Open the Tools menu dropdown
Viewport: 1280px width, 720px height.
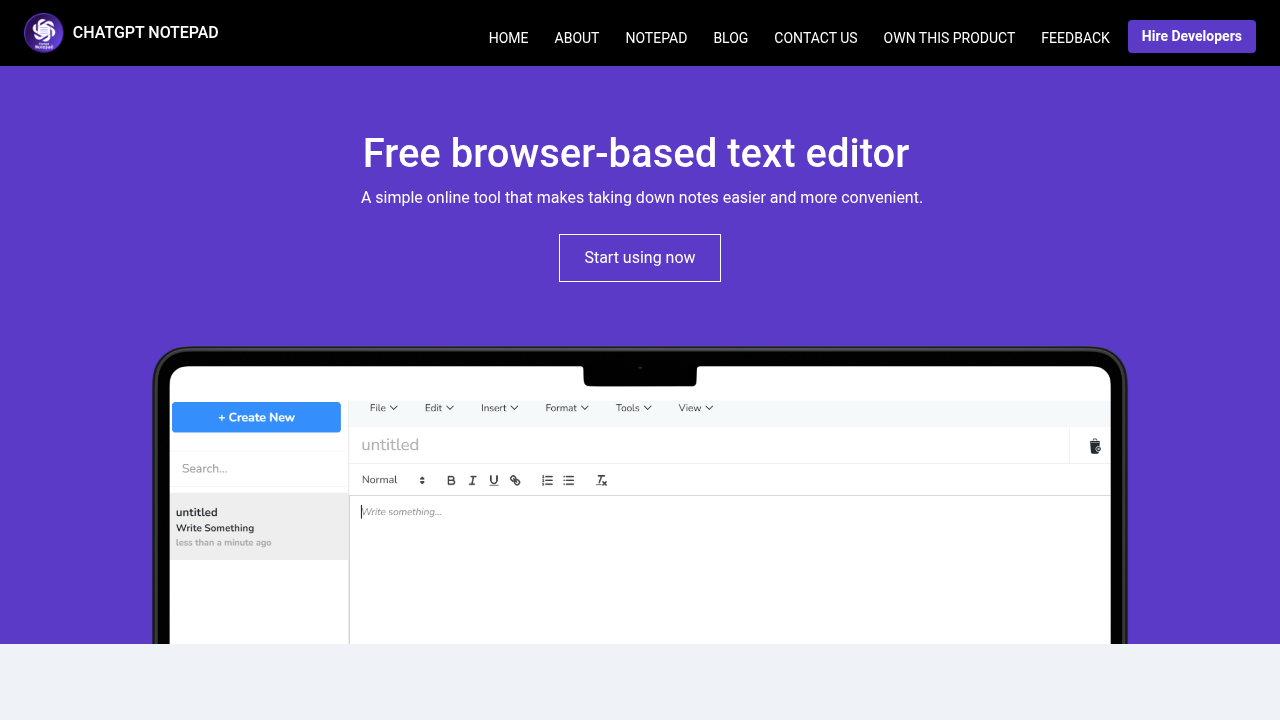pos(634,408)
